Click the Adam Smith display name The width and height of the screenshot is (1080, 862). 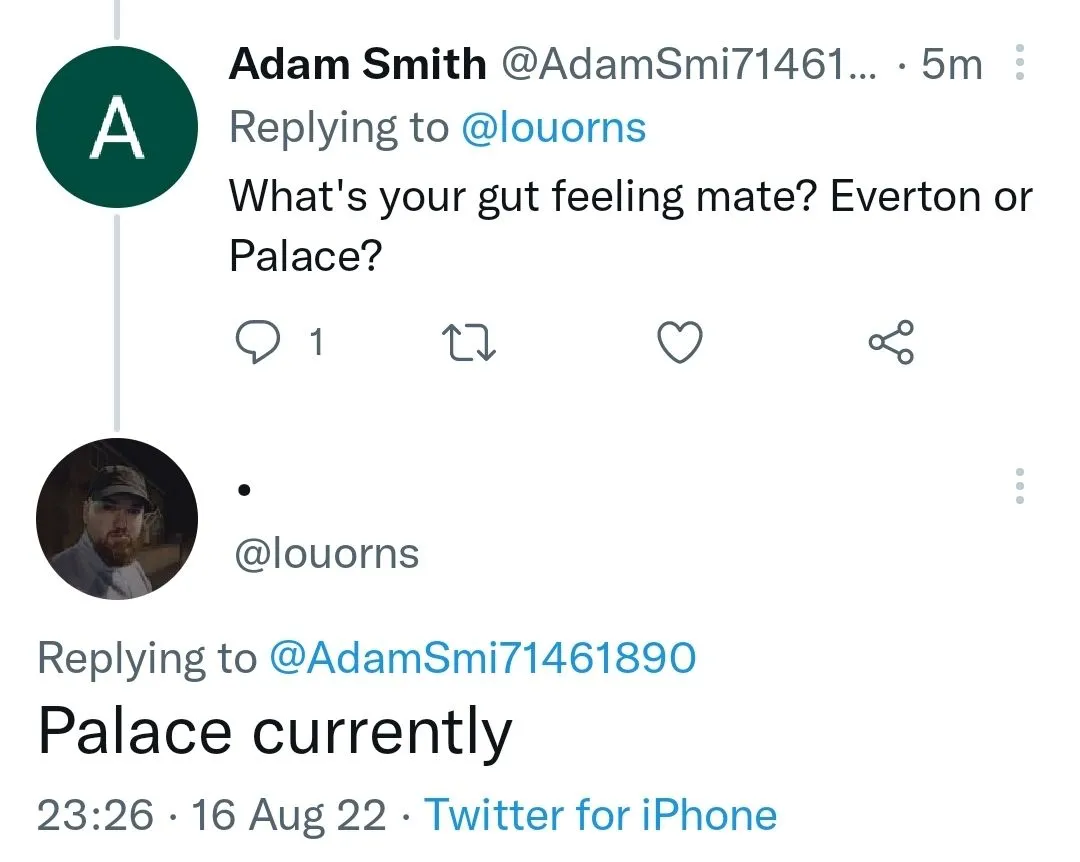(x=357, y=65)
